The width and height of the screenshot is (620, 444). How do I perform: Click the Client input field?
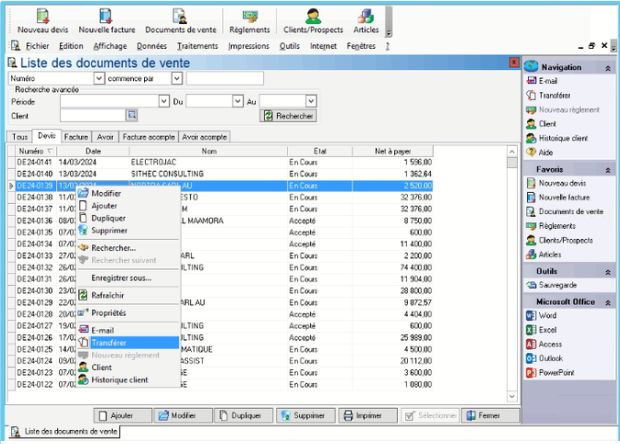tap(93, 115)
